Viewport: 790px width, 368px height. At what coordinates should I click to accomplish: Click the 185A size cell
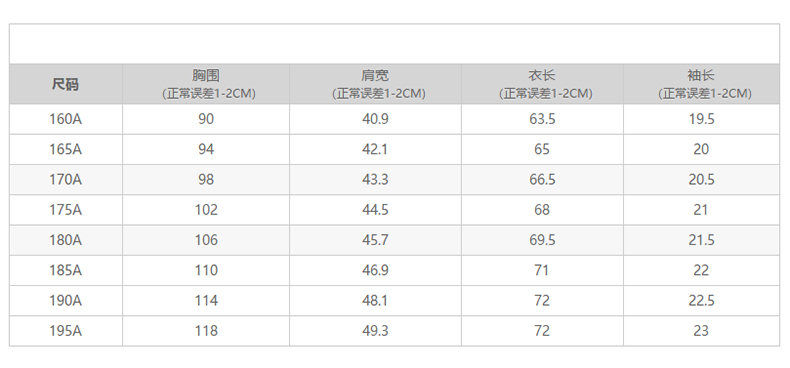(x=65, y=271)
